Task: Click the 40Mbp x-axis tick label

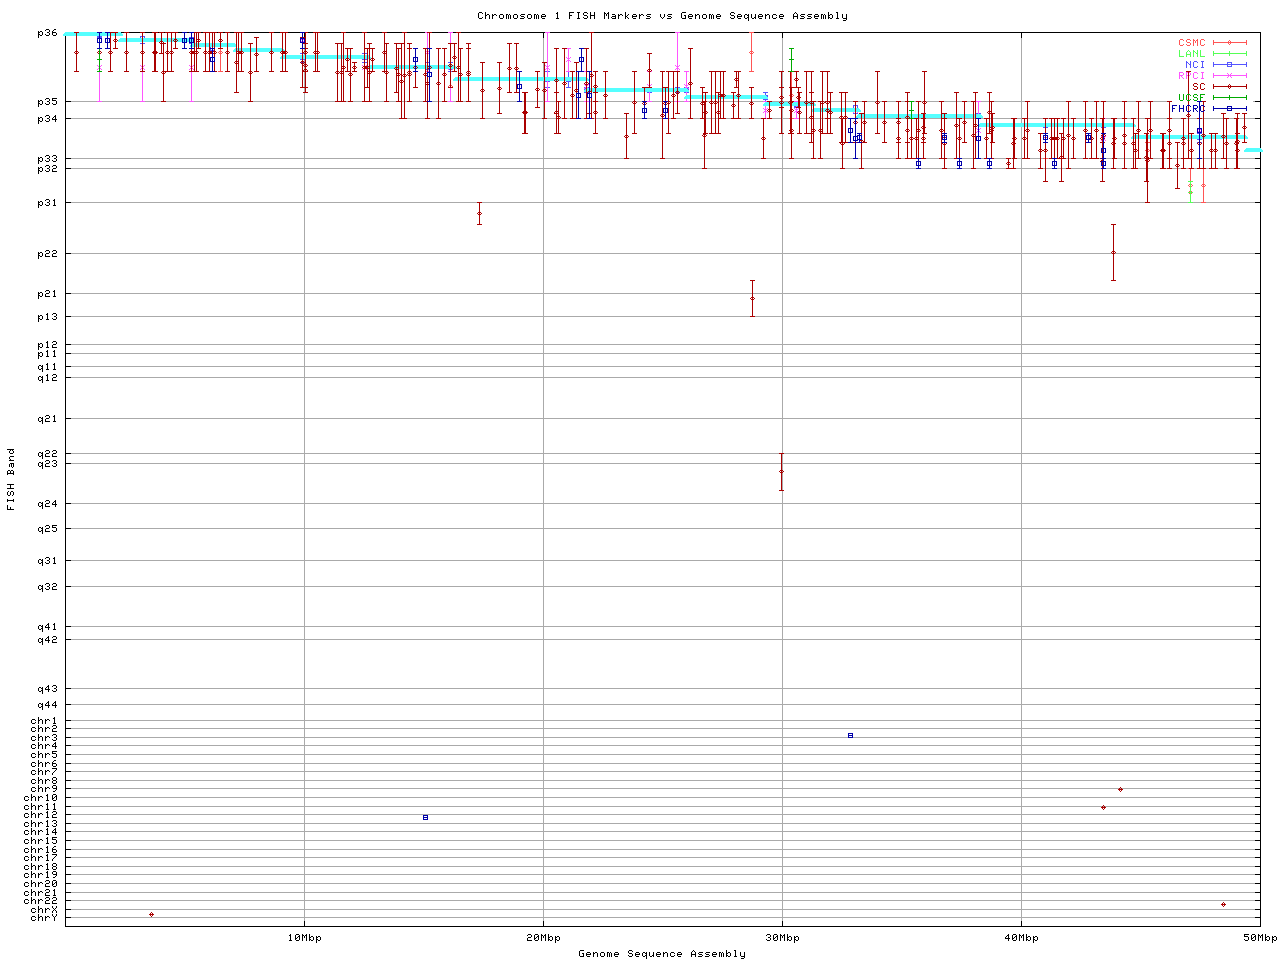Action: (x=1021, y=938)
